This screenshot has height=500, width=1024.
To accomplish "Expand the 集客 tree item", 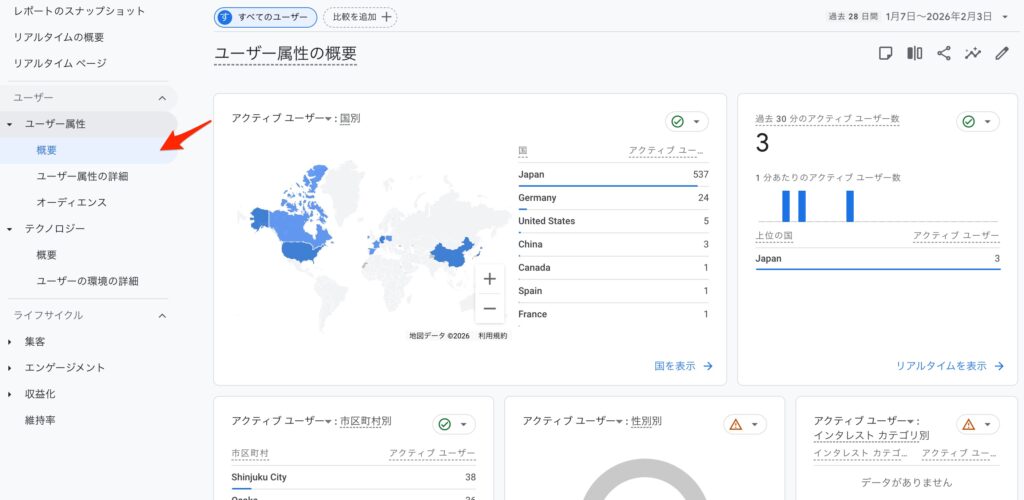I will coord(10,342).
